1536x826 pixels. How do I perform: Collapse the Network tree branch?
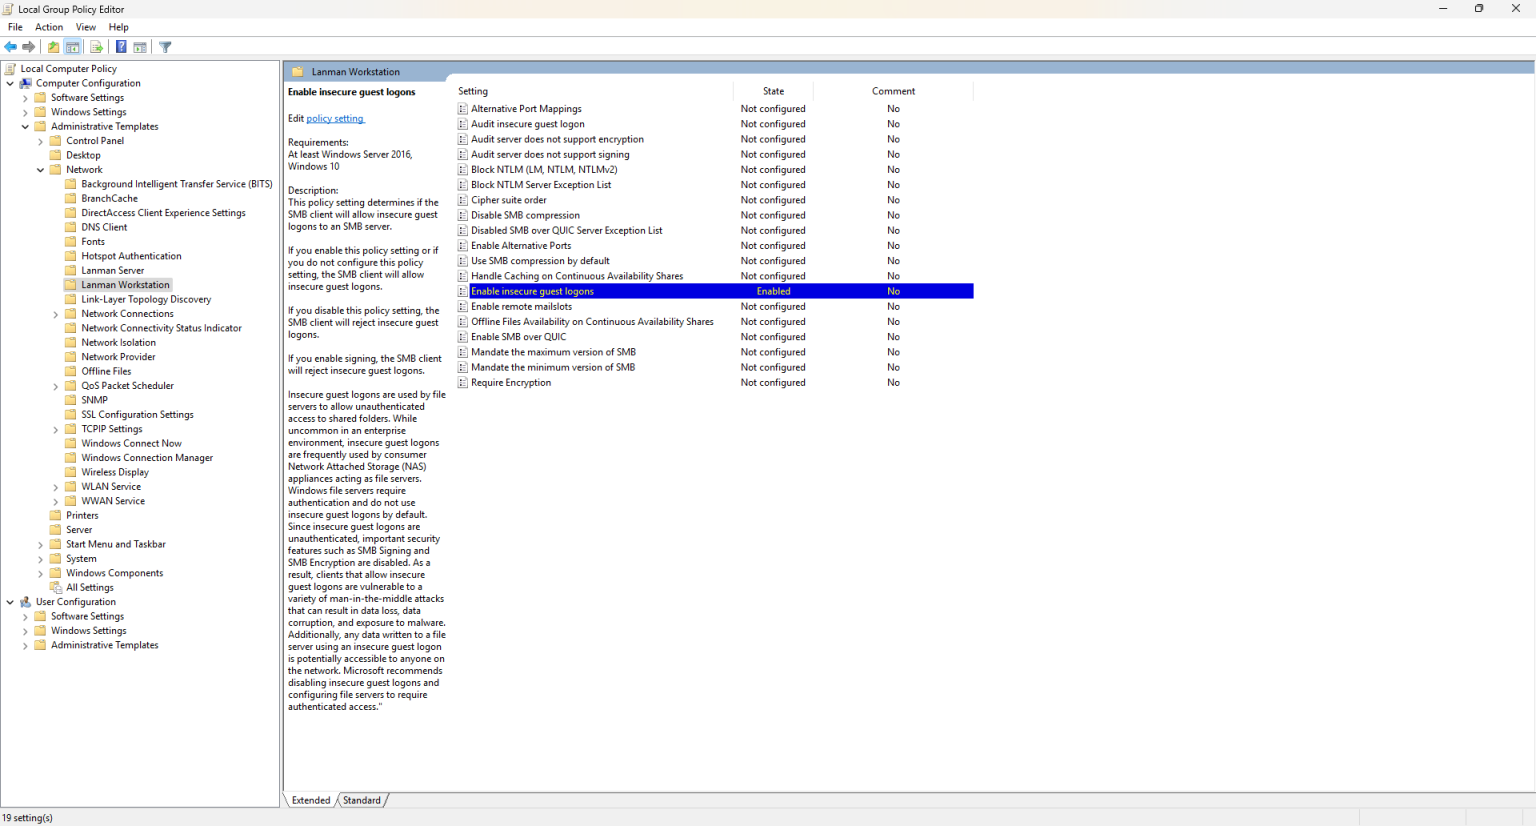pyautogui.click(x=40, y=169)
